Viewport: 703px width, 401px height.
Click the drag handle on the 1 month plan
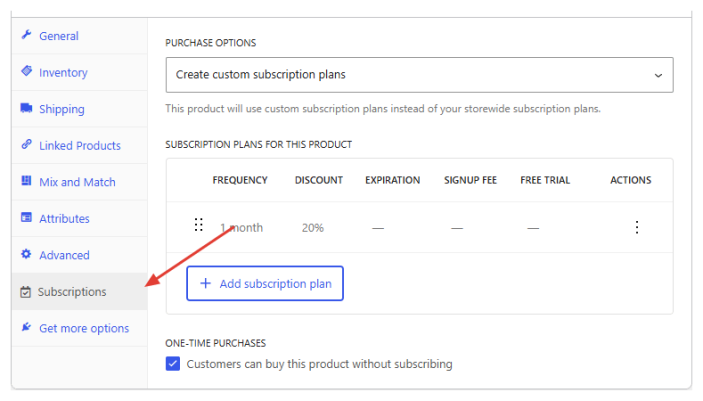199,225
